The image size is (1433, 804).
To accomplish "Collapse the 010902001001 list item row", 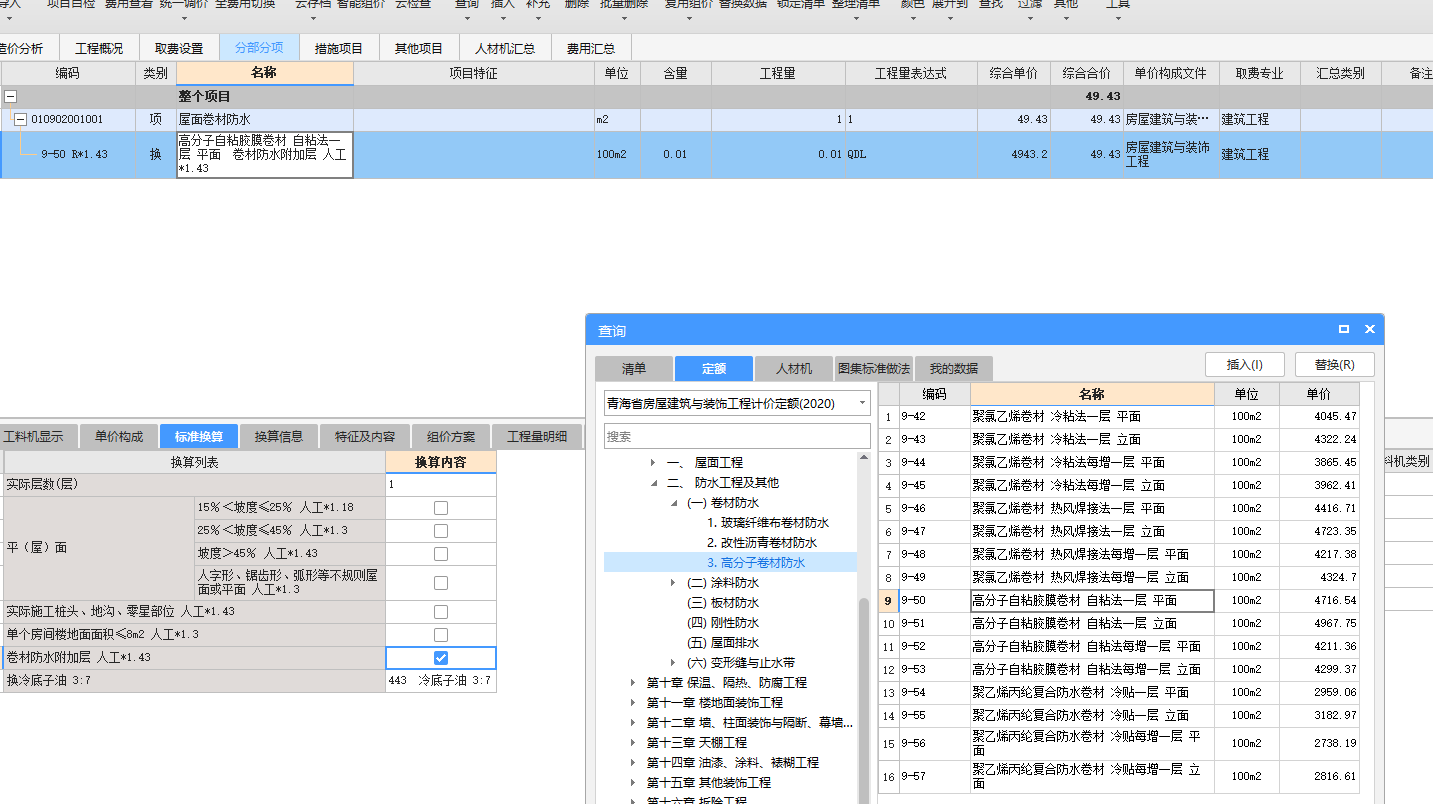I will (20, 119).
